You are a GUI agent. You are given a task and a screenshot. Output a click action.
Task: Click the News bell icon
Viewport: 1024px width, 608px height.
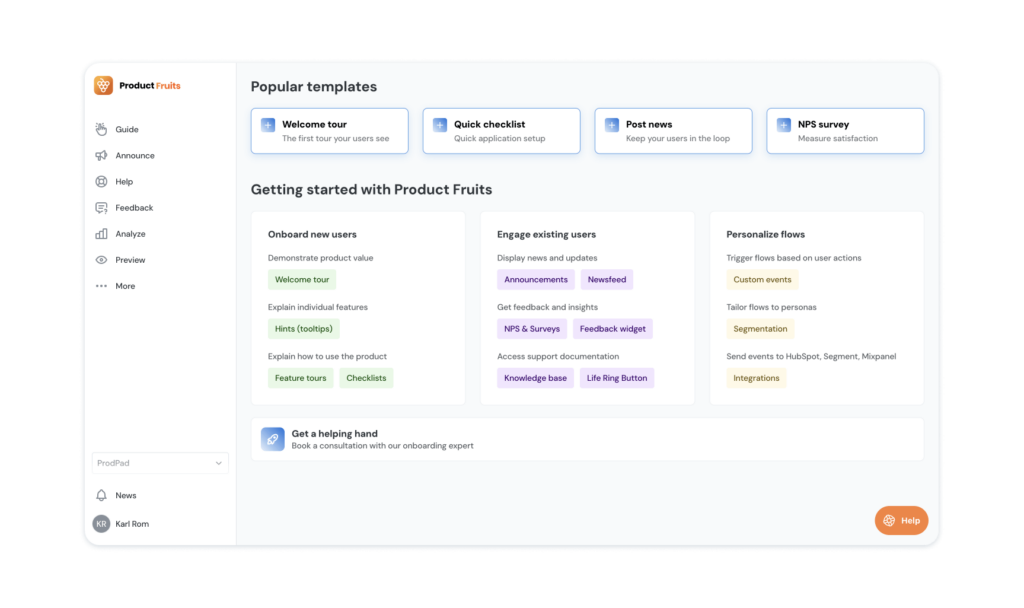101,495
